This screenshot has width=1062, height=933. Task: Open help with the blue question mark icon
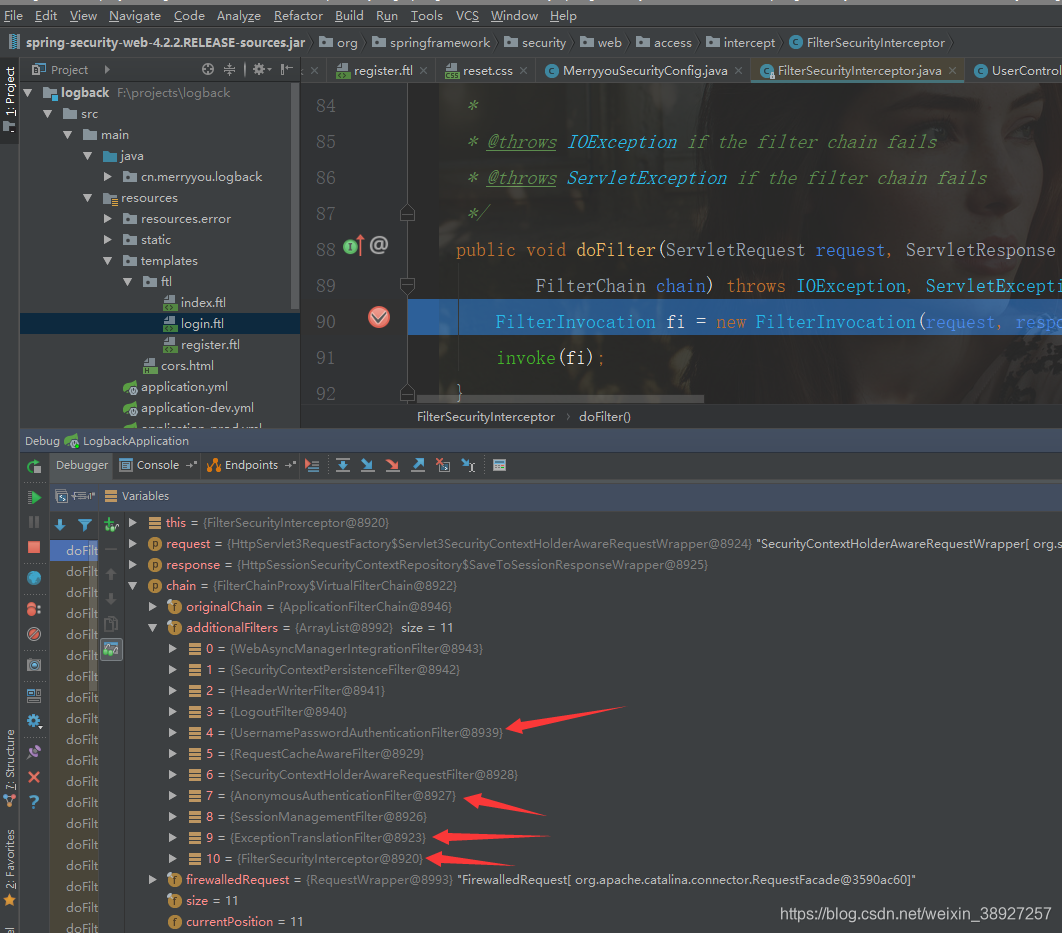(34, 802)
